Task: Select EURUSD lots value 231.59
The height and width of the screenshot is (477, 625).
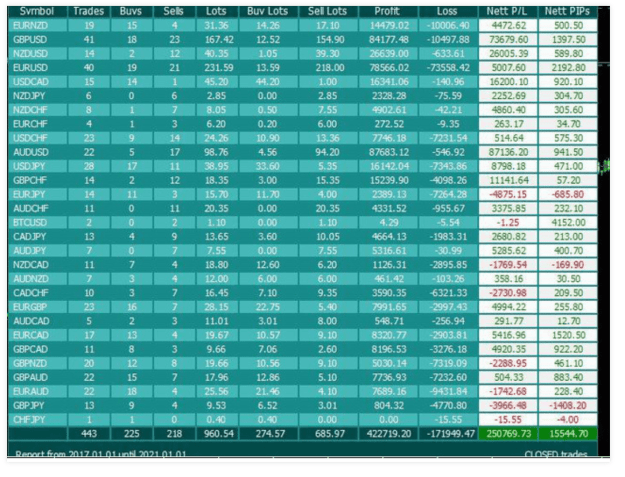Action: [x=217, y=68]
